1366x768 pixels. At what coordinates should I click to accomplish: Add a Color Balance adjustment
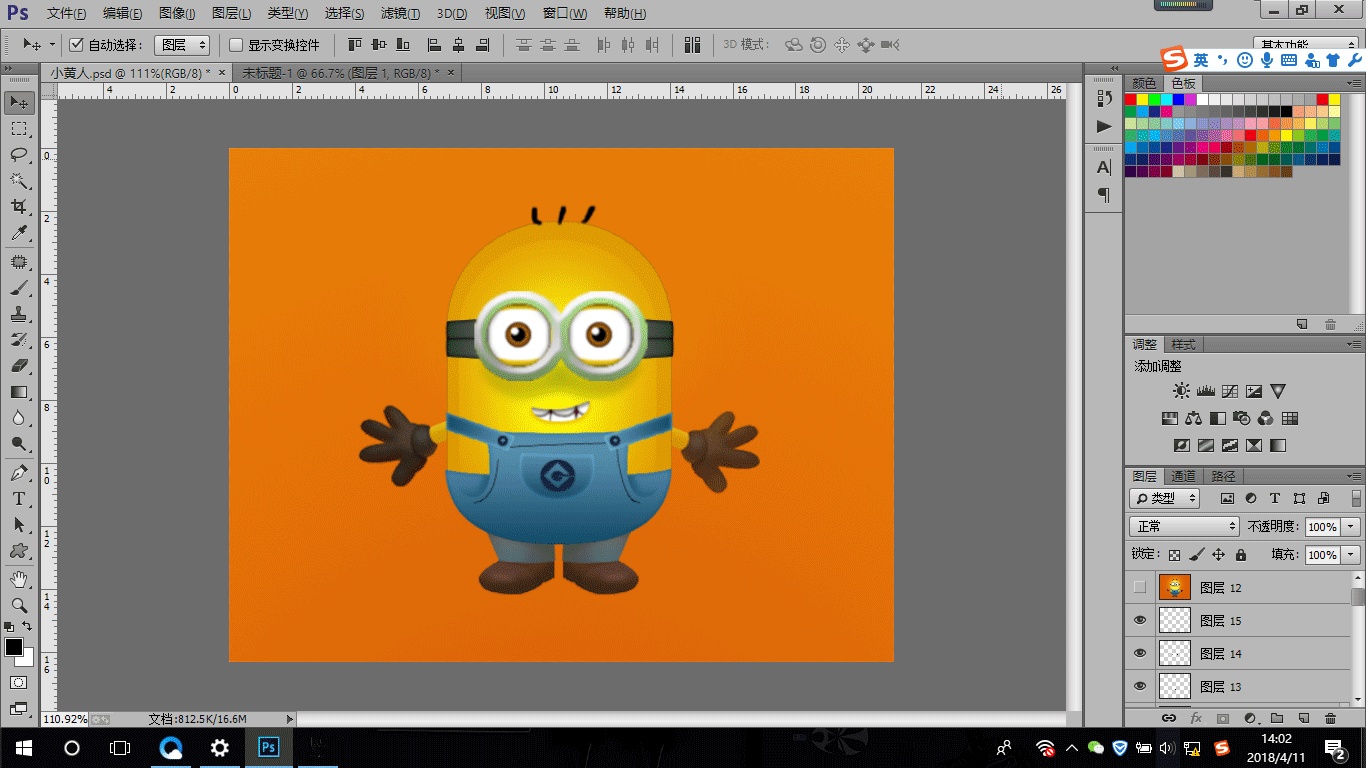pyautogui.click(x=1194, y=418)
